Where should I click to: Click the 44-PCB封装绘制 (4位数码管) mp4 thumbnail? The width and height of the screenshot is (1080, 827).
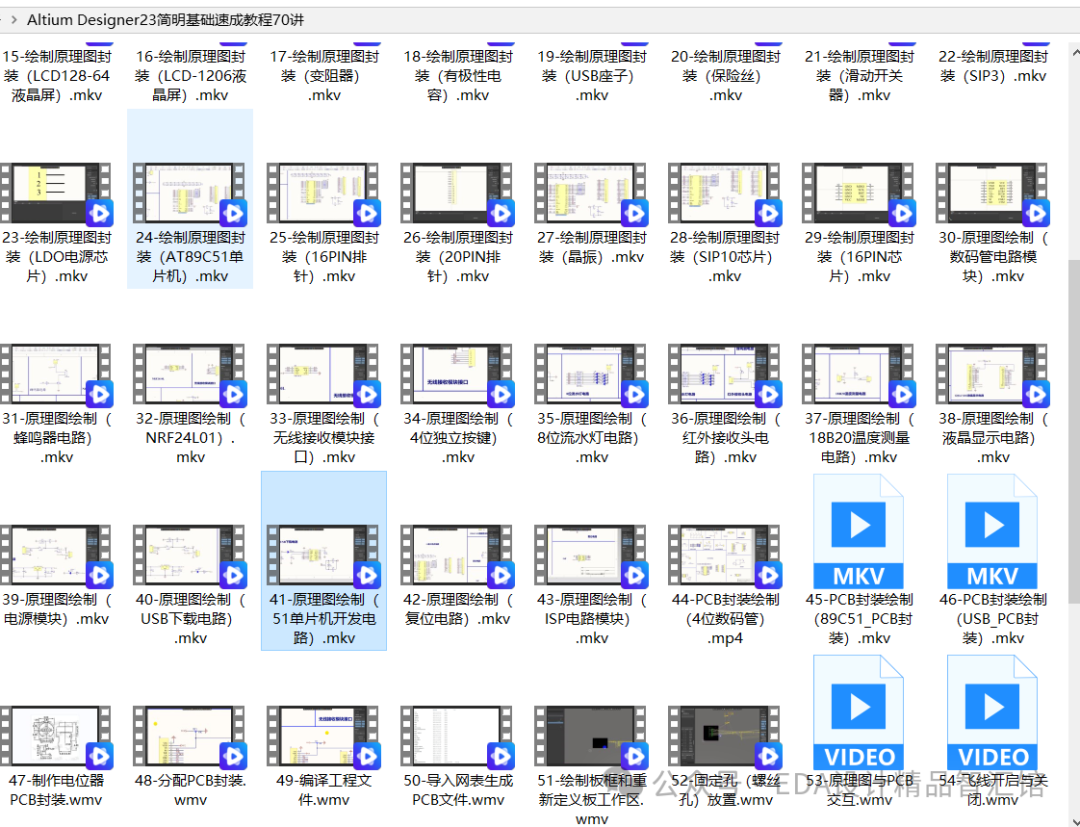[x=725, y=556]
